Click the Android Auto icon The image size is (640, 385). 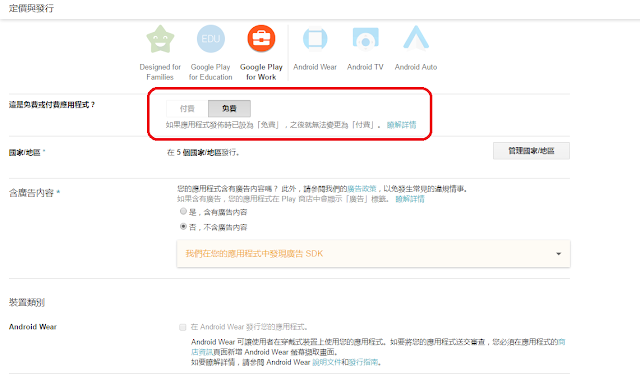pyautogui.click(x=416, y=38)
